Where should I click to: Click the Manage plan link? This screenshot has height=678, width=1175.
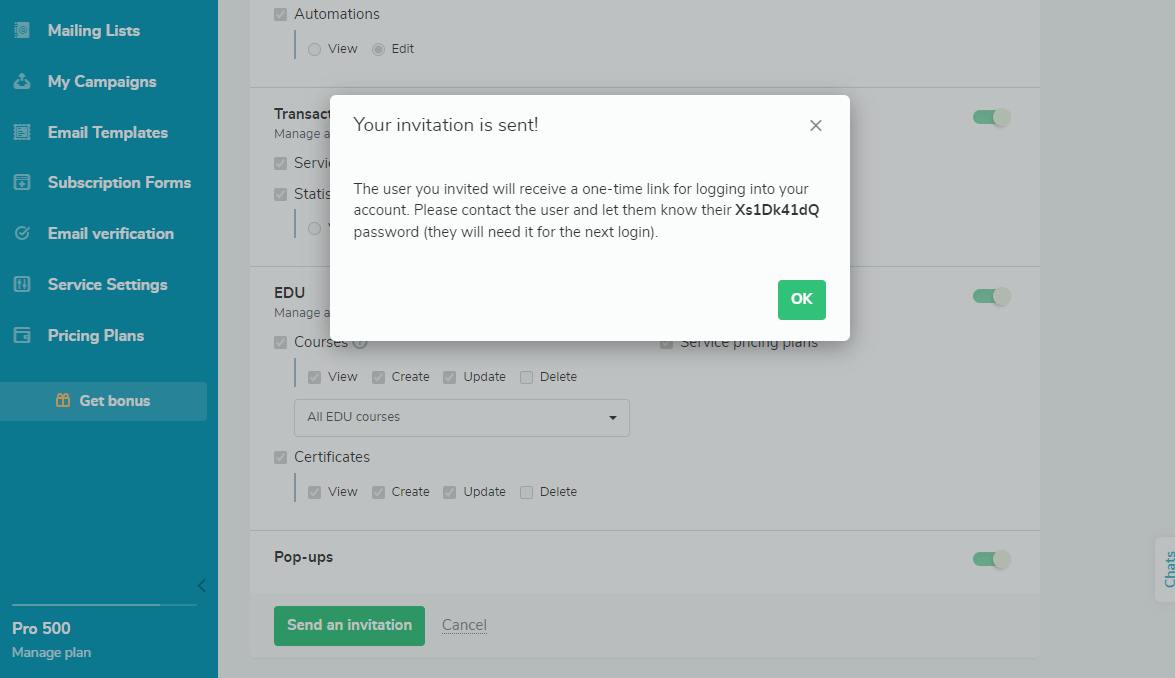[52, 653]
